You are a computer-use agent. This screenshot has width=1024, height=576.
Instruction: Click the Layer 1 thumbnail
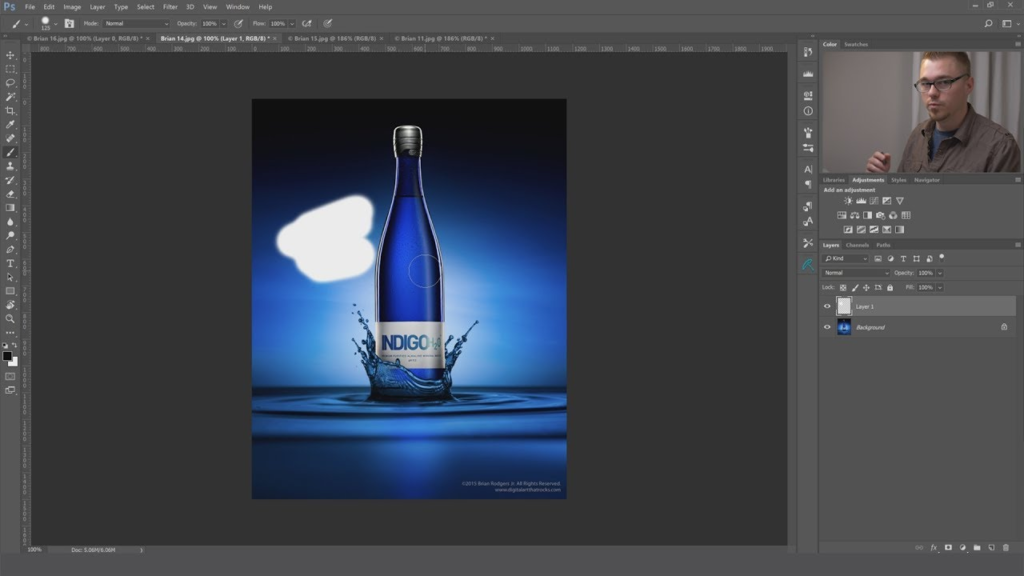coord(844,306)
